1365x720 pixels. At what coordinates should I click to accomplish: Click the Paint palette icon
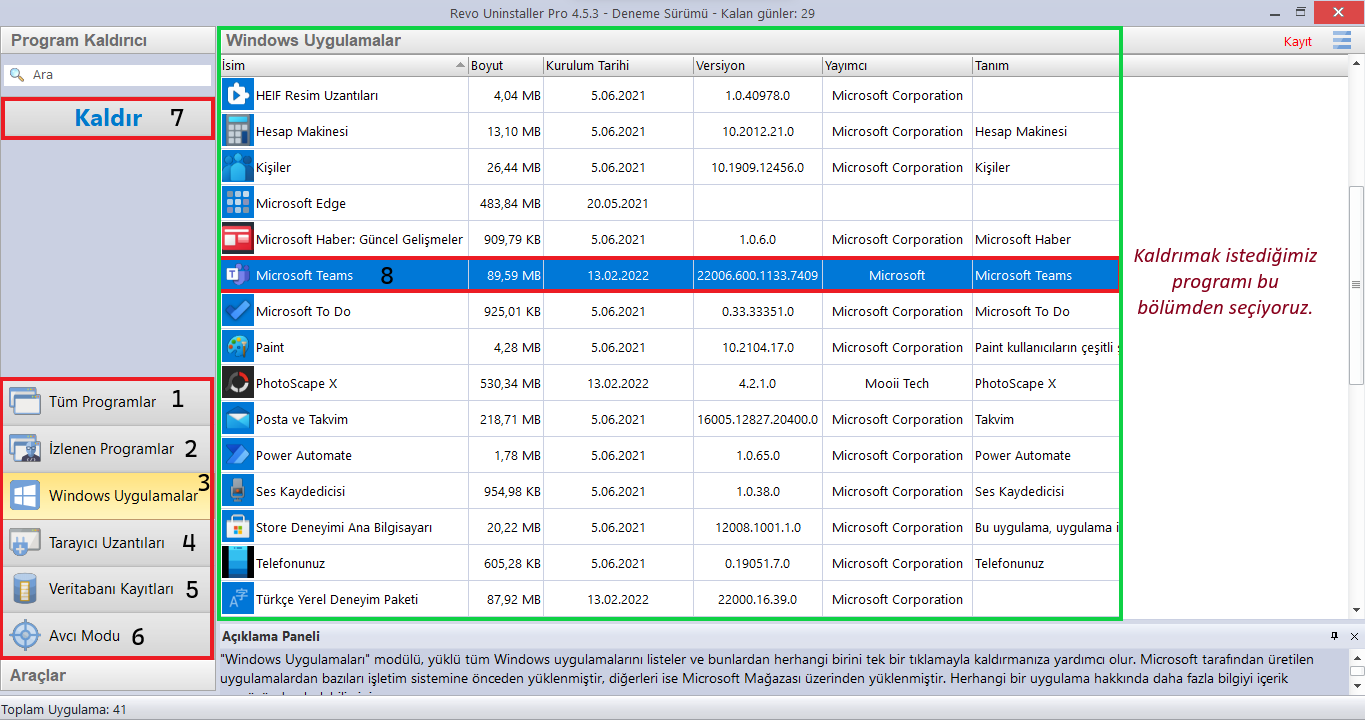(x=238, y=347)
